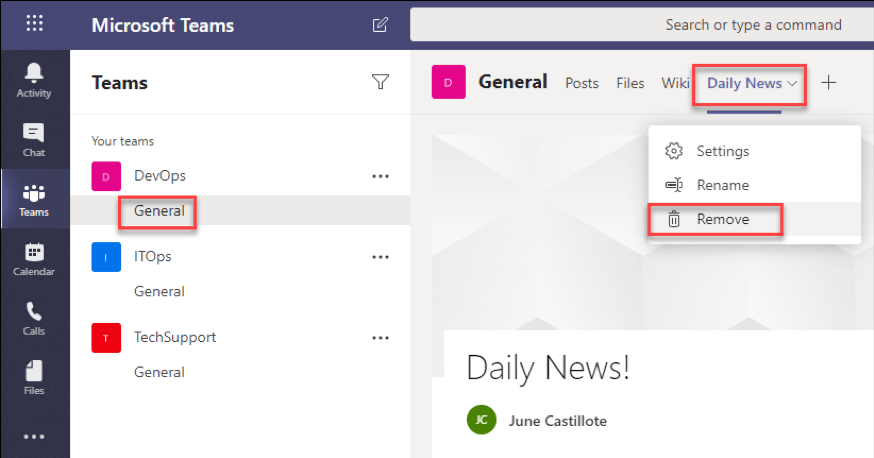Select the ITOps team name
The width and height of the screenshot is (874, 458).
(152, 256)
